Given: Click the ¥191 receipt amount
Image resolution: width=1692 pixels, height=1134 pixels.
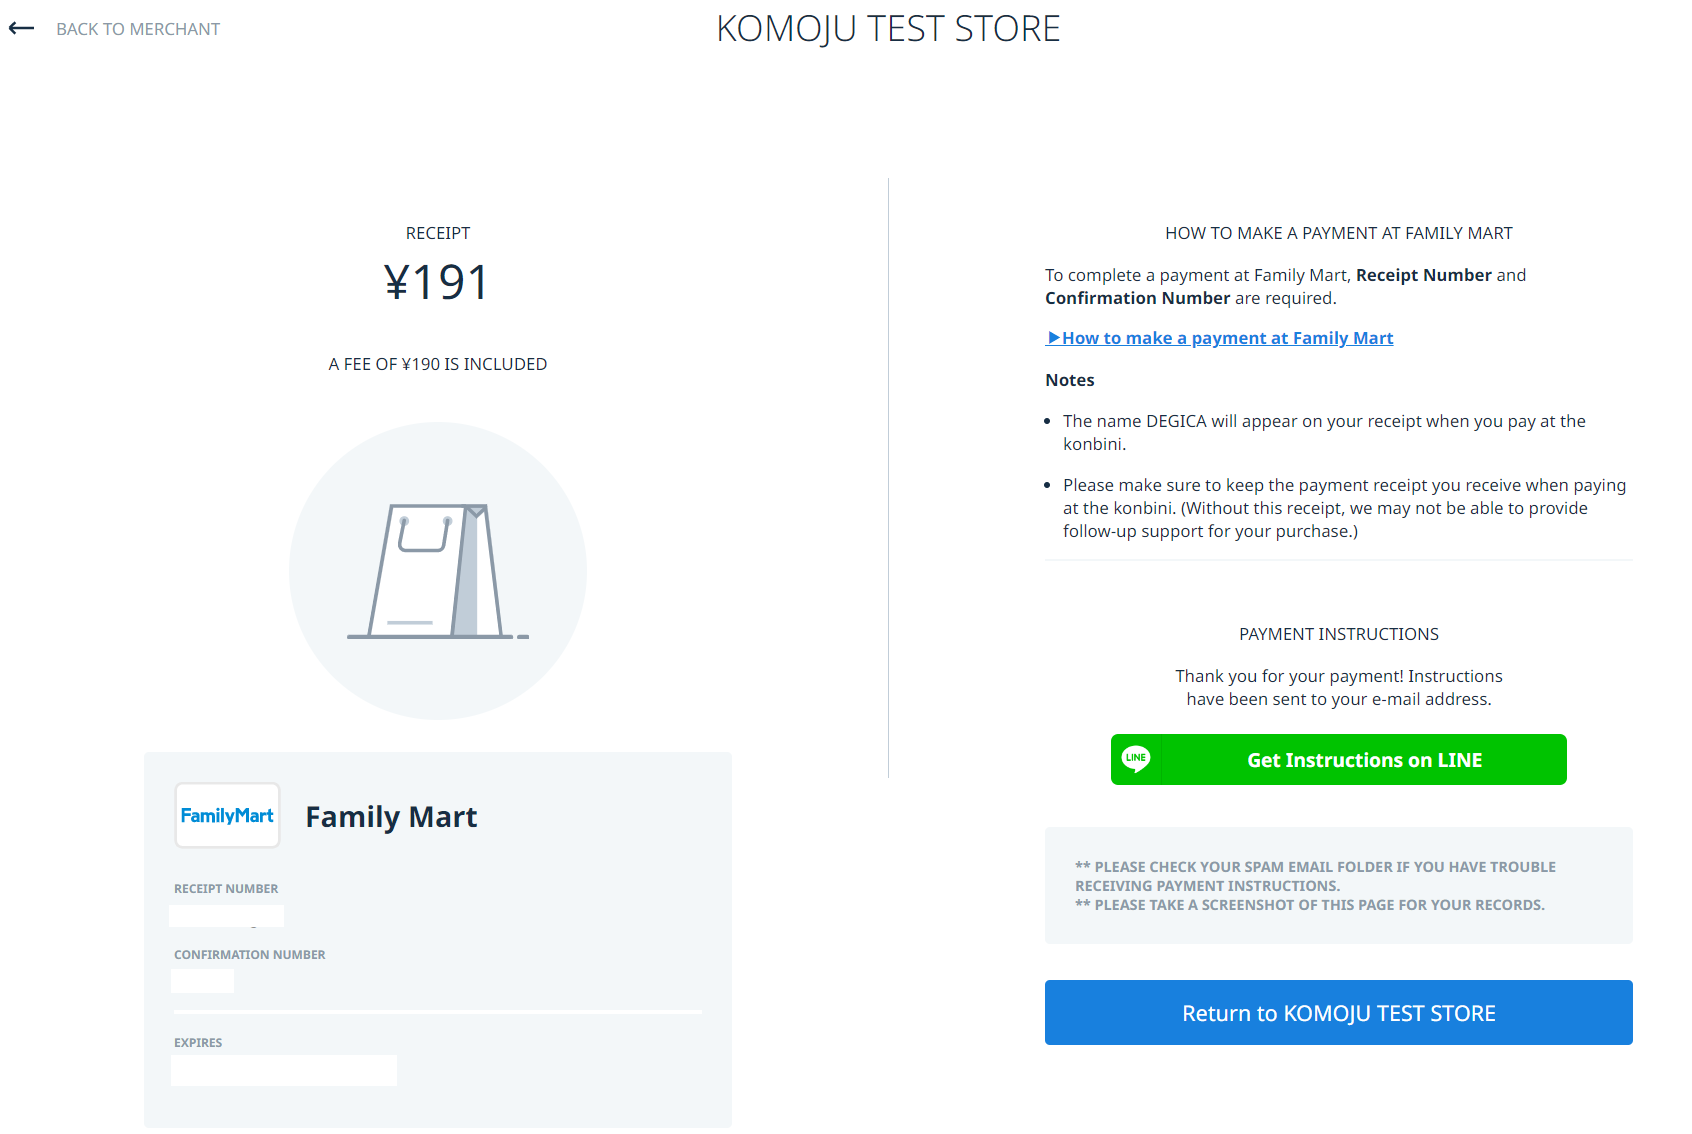Looking at the screenshot, I should pos(437,282).
